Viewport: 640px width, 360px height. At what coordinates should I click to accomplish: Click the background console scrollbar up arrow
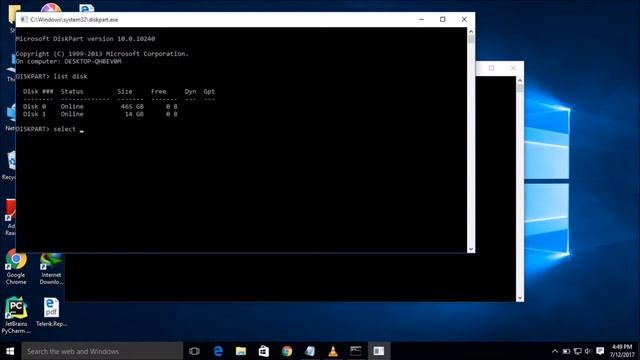click(520, 80)
